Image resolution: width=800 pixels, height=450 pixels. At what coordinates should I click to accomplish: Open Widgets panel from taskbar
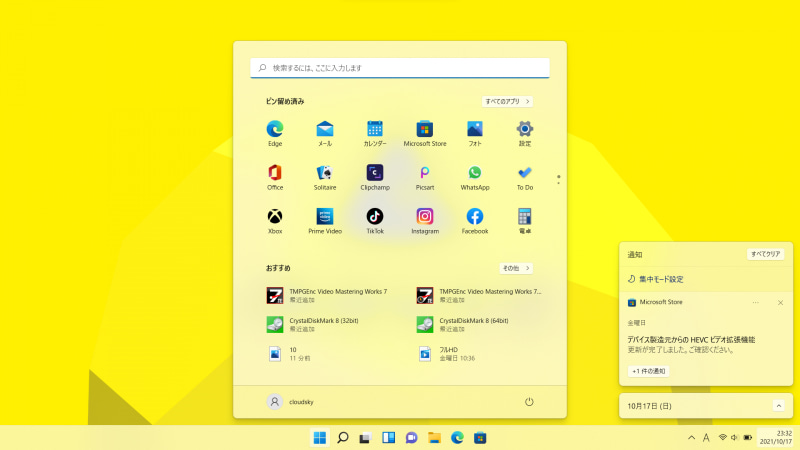[x=388, y=438]
